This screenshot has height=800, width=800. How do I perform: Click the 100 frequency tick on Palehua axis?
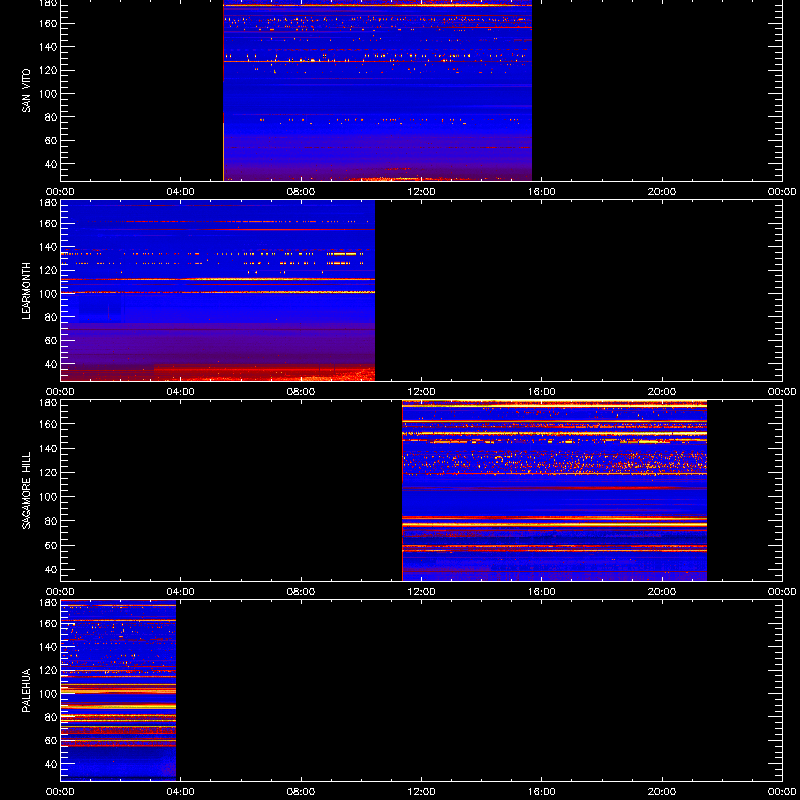coord(48,694)
